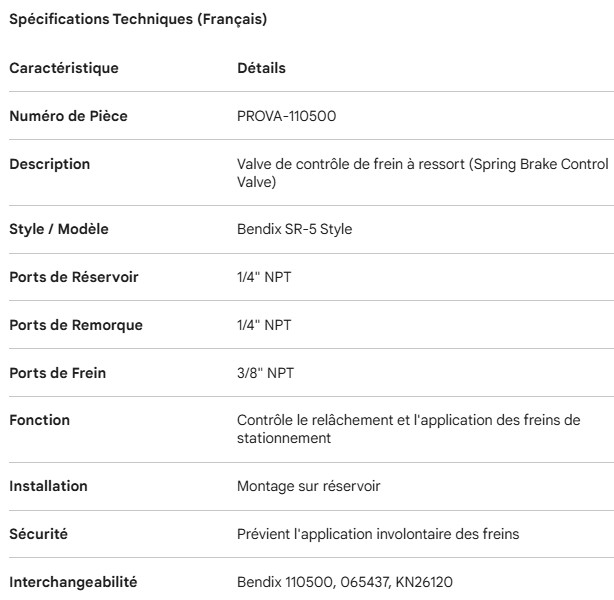614x600 pixels.
Task: Select the Style / Modèle row label
Action: 58,229
